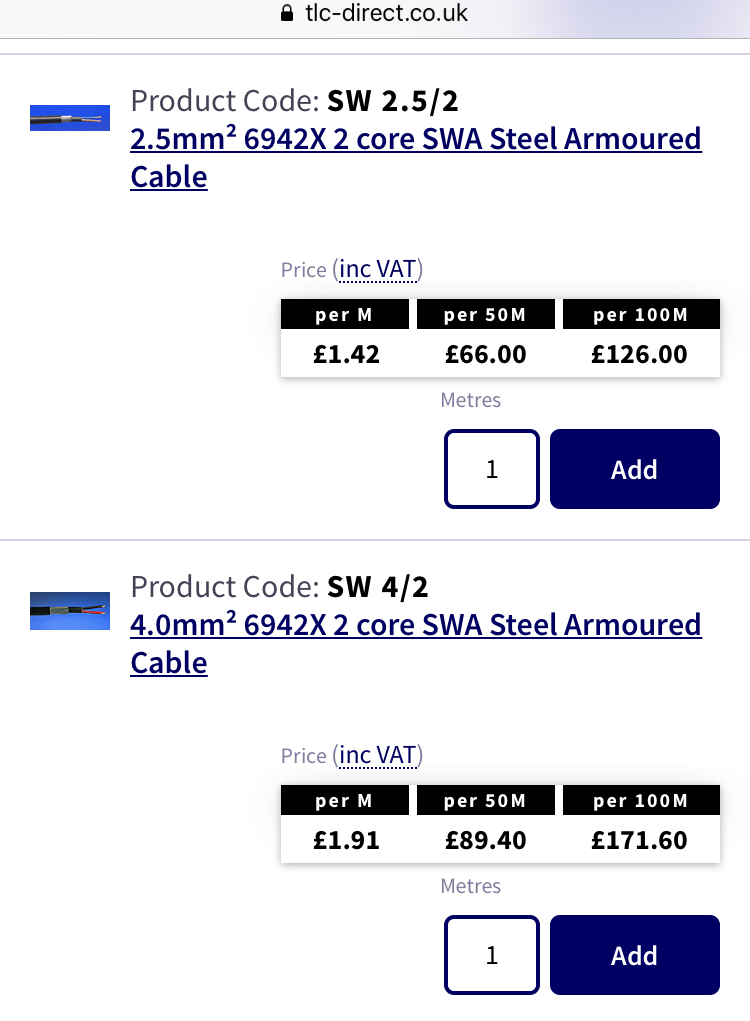Select the tlc-direct.co.uk address text
The width and height of the screenshot is (750, 1021).
click(x=387, y=14)
